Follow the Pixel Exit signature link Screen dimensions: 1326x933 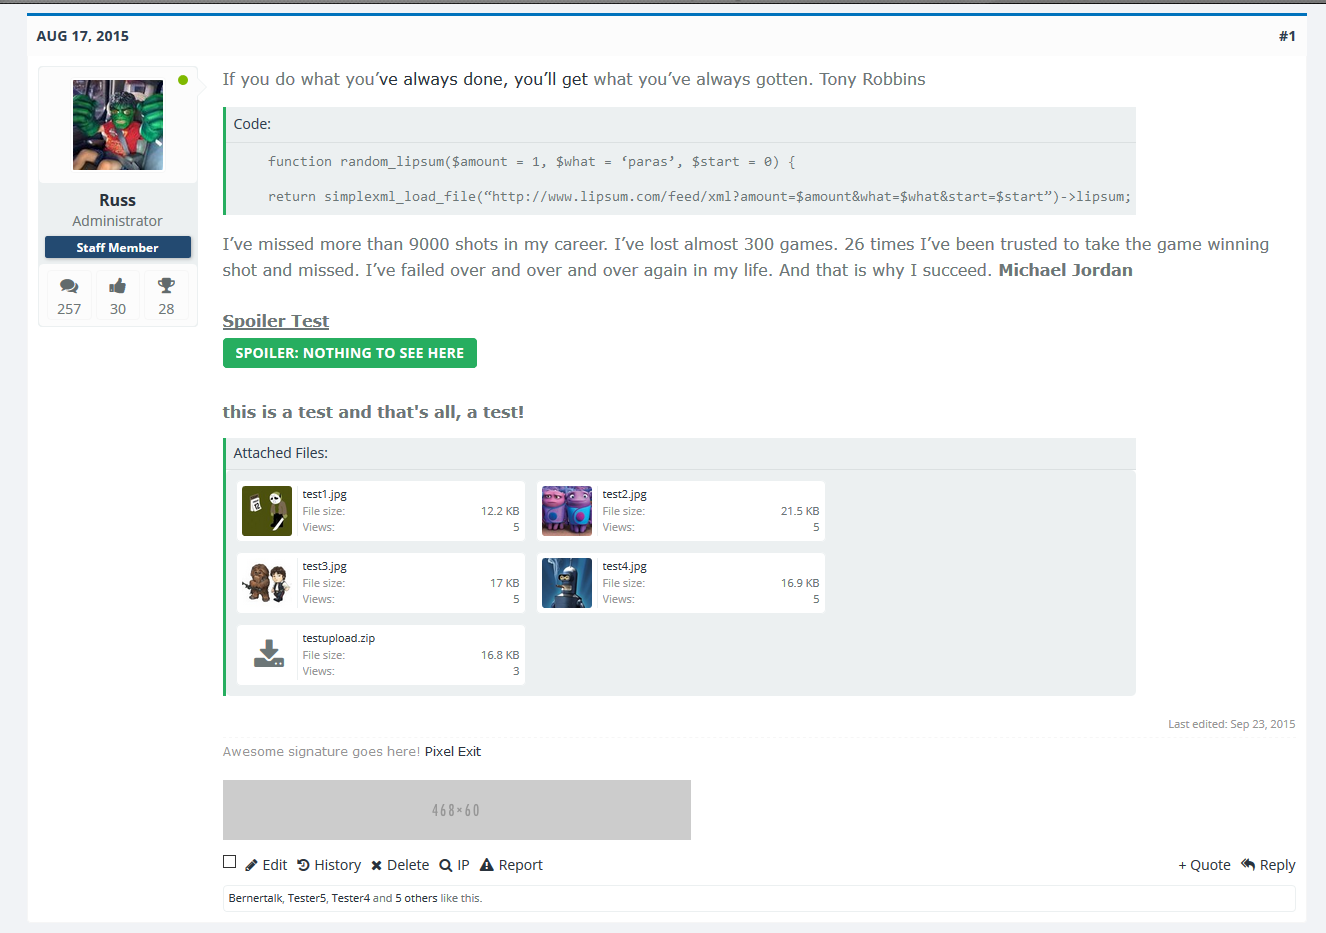point(453,752)
